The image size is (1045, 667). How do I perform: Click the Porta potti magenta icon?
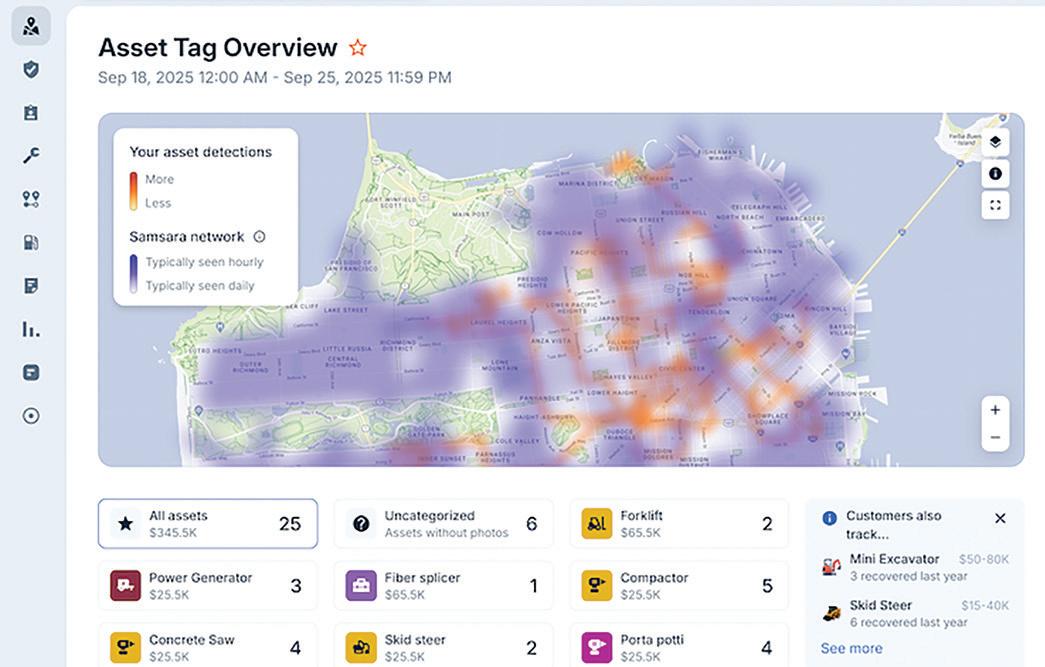[596, 647]
